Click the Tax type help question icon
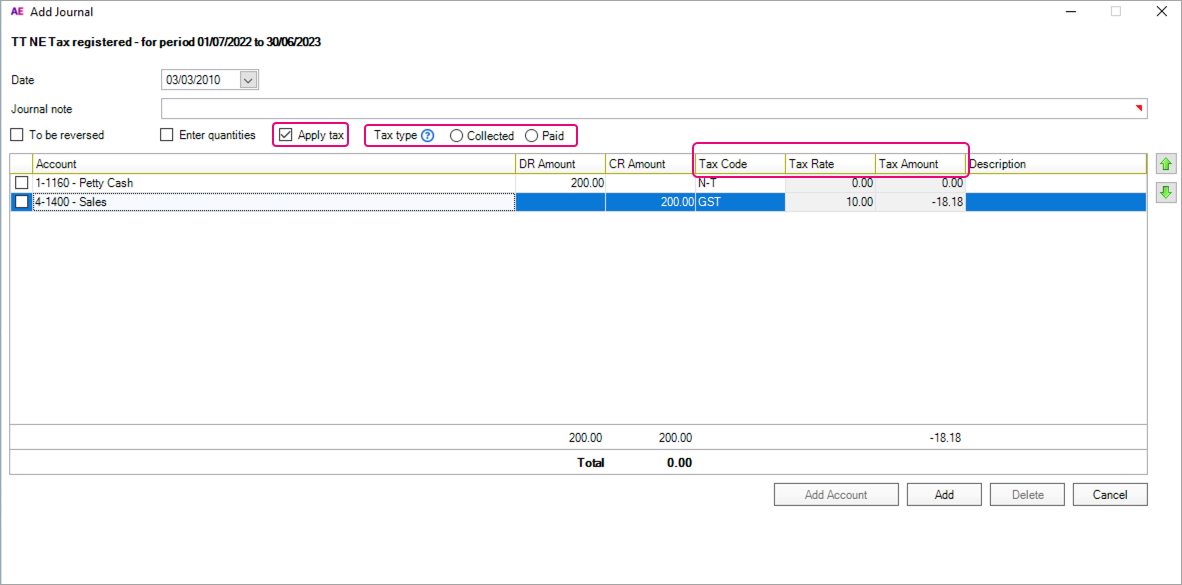This screenshot has width=1182, height=585. 428,136
